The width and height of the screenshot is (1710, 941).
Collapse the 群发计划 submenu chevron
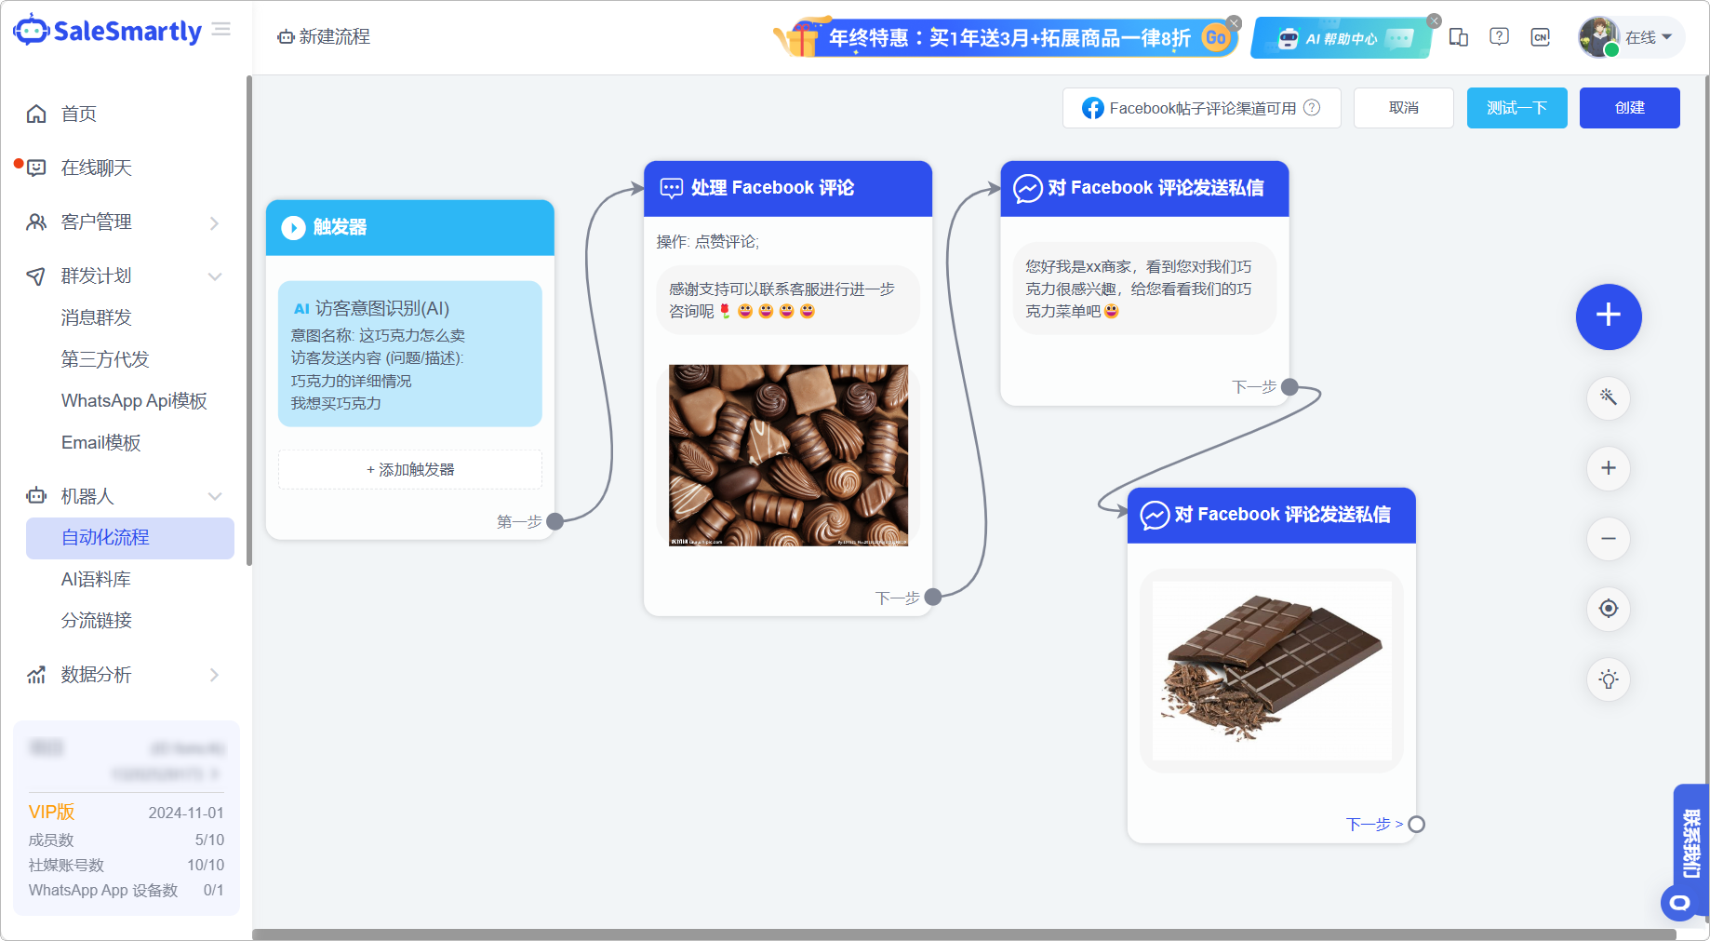(x=214, y=277)
